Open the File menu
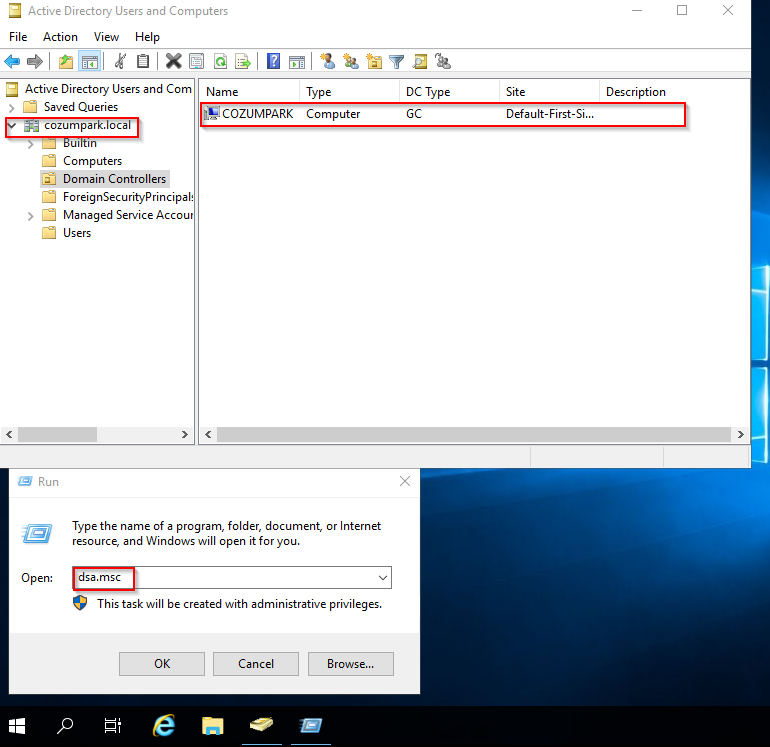The height and width of the screenshot is (747, 770). [x=18, y=37]
